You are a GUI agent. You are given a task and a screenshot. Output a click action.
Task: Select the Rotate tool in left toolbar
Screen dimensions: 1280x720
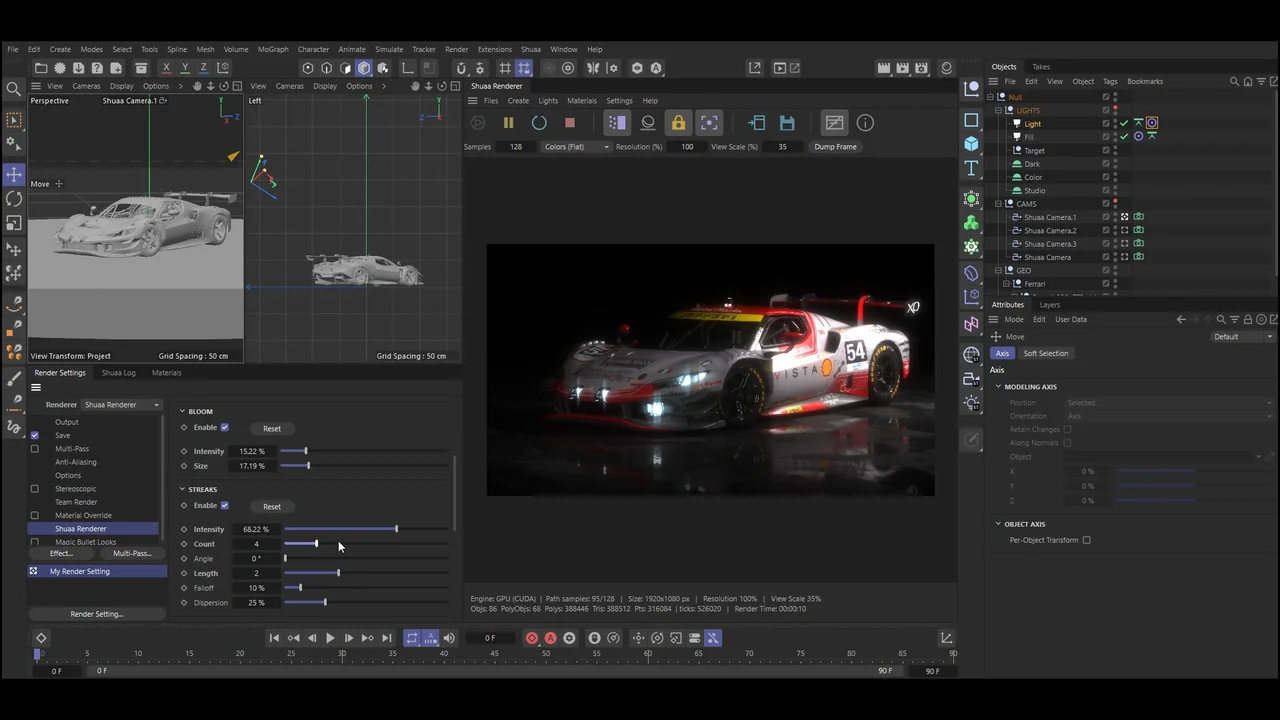(14, 199)
